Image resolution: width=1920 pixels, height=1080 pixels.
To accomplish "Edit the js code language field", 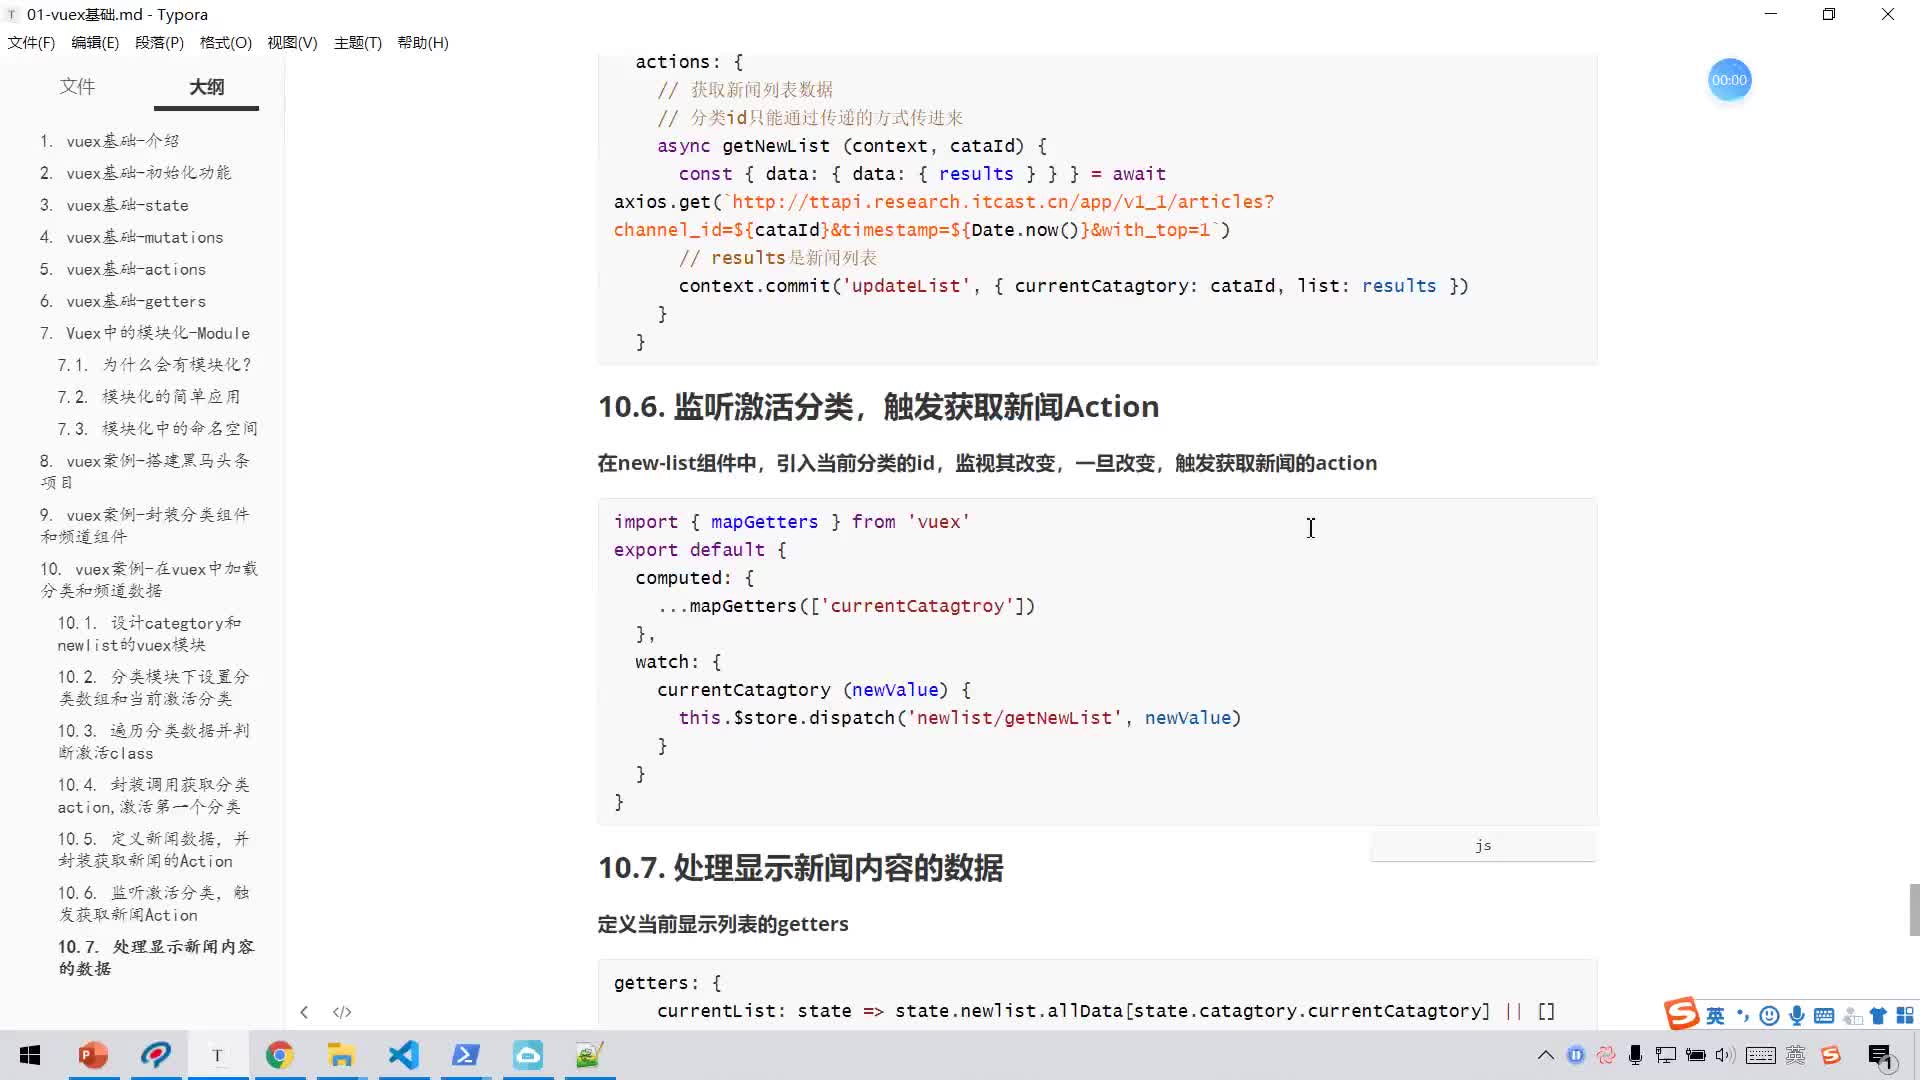I will click(x=1483, y=846).
